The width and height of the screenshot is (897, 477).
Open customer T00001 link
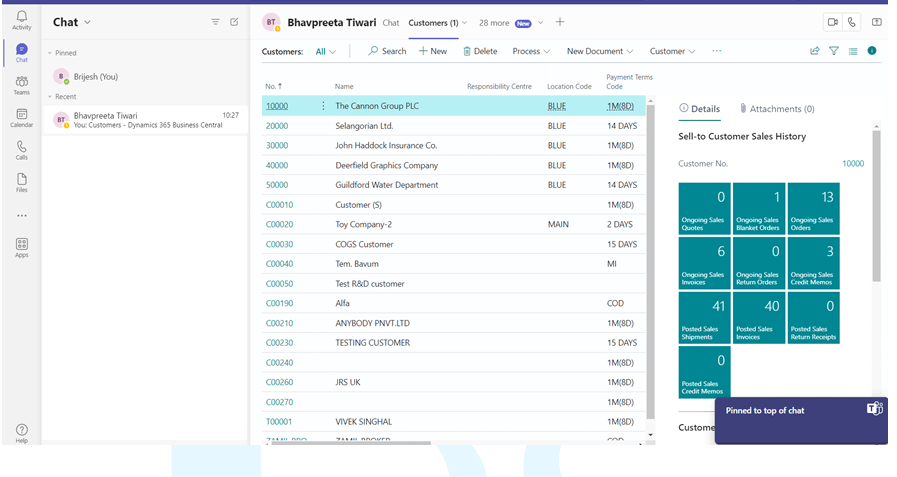coord(279,422)
